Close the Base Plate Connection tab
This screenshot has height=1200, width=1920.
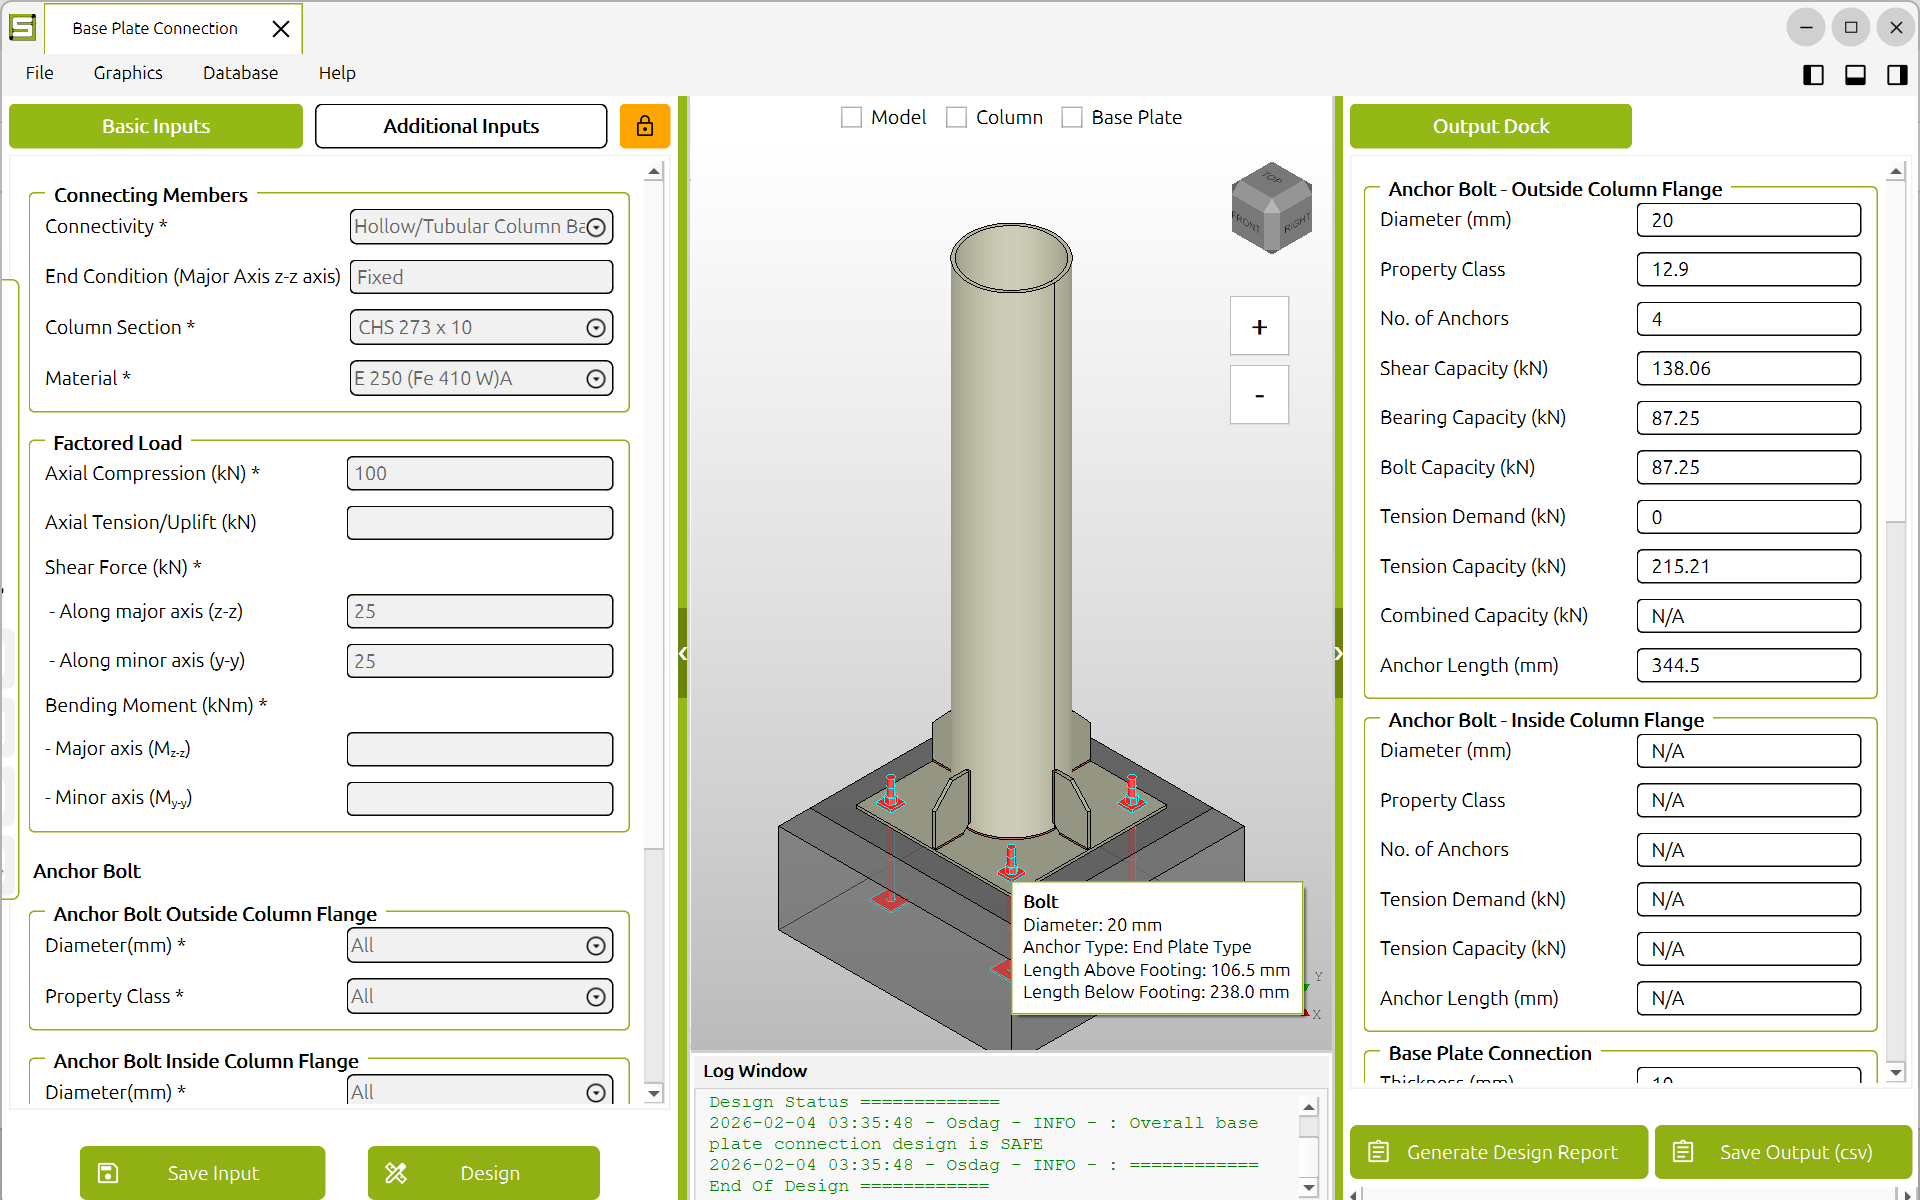pos(281,29)
